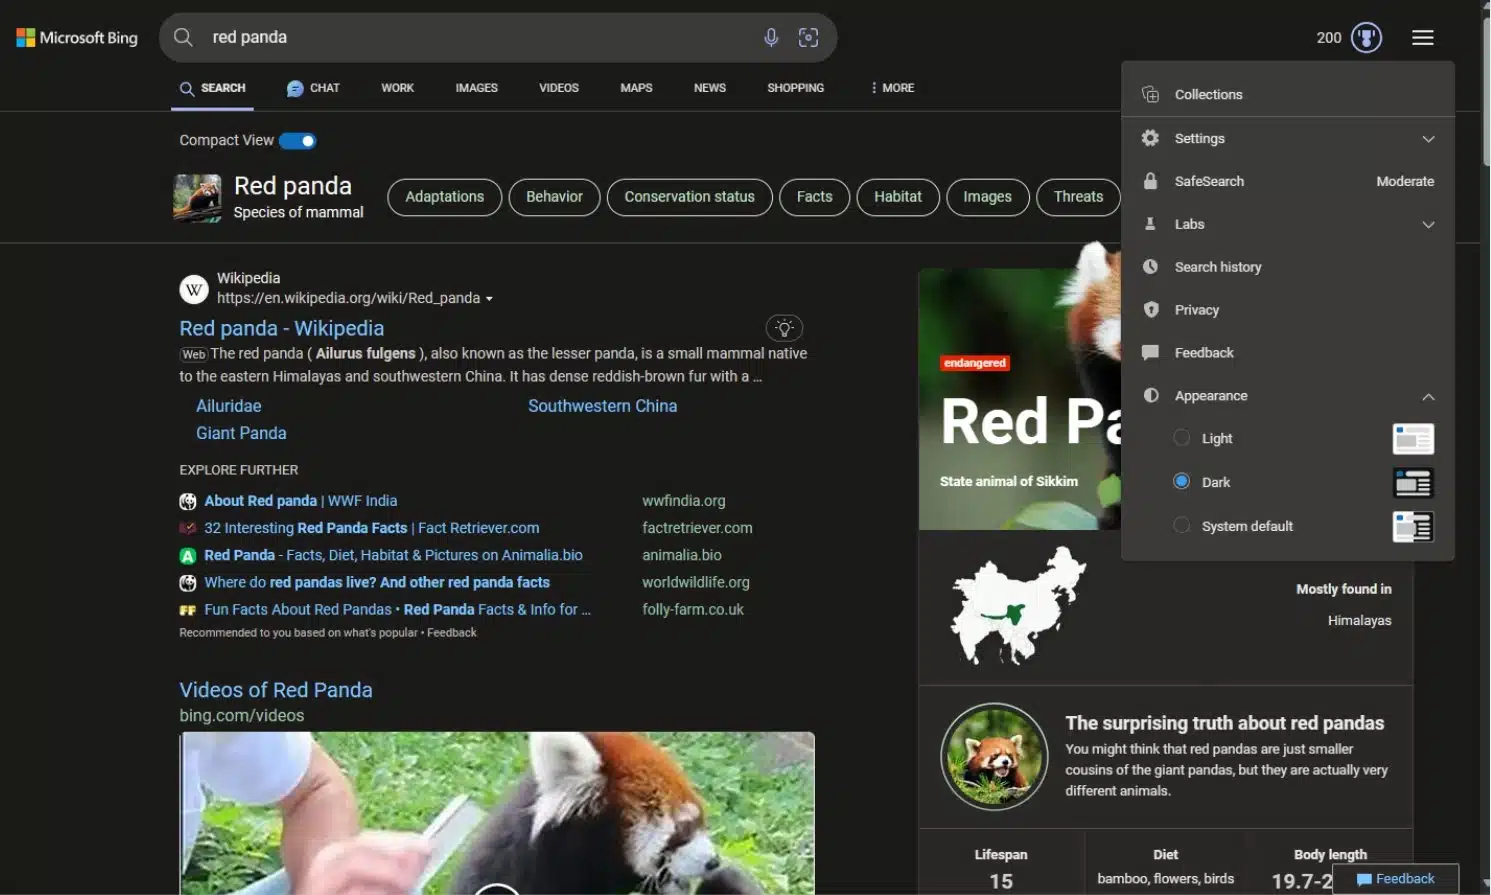Viewport: 1491px width, 895px height.
Task: Choose System default appearance
Action: tap(1182, 526)
